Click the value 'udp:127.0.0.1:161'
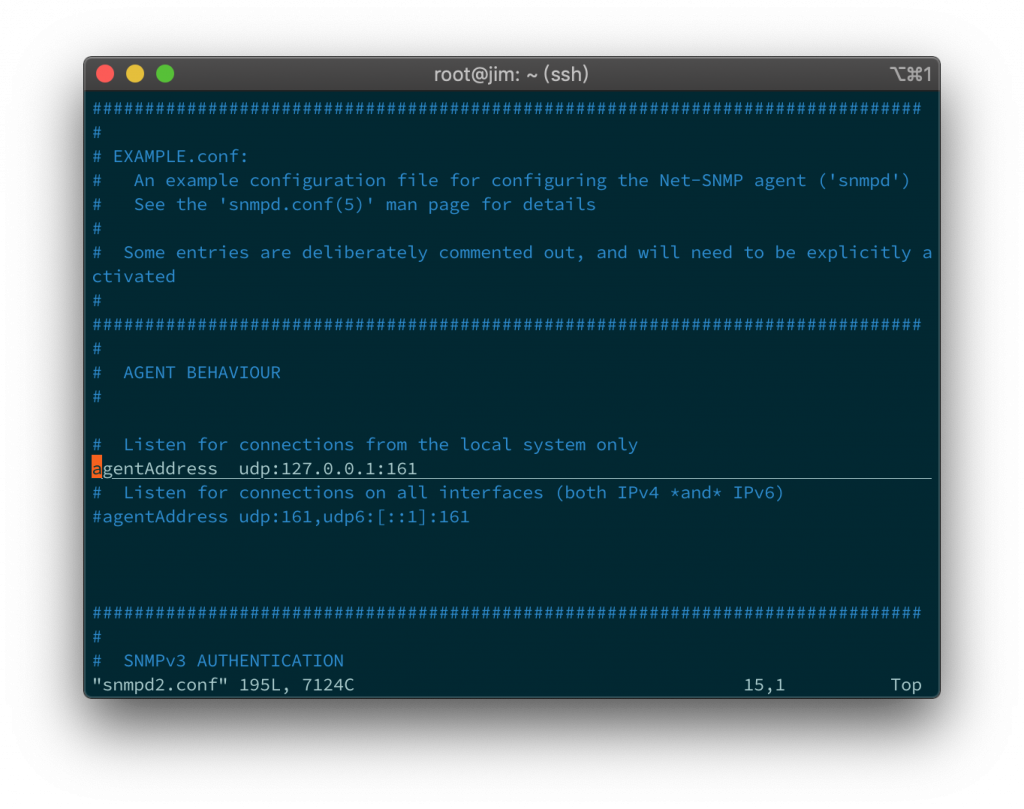This screenshot has height=809, width=1024. pyautogui.click(x=328, y=469)
